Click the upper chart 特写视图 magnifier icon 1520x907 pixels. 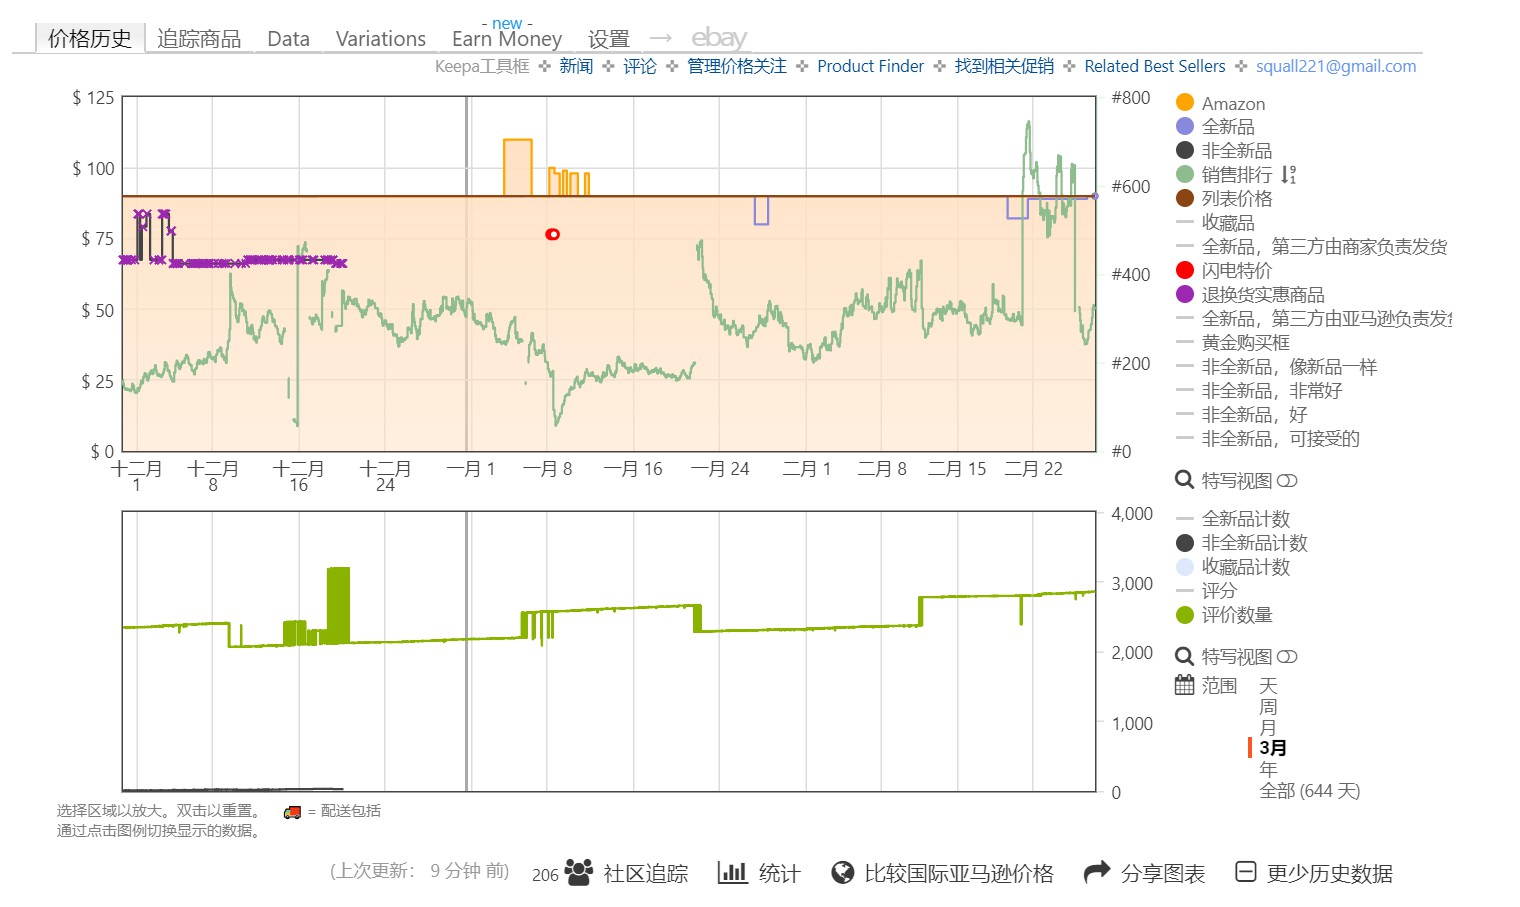[x=1184, y=481]
